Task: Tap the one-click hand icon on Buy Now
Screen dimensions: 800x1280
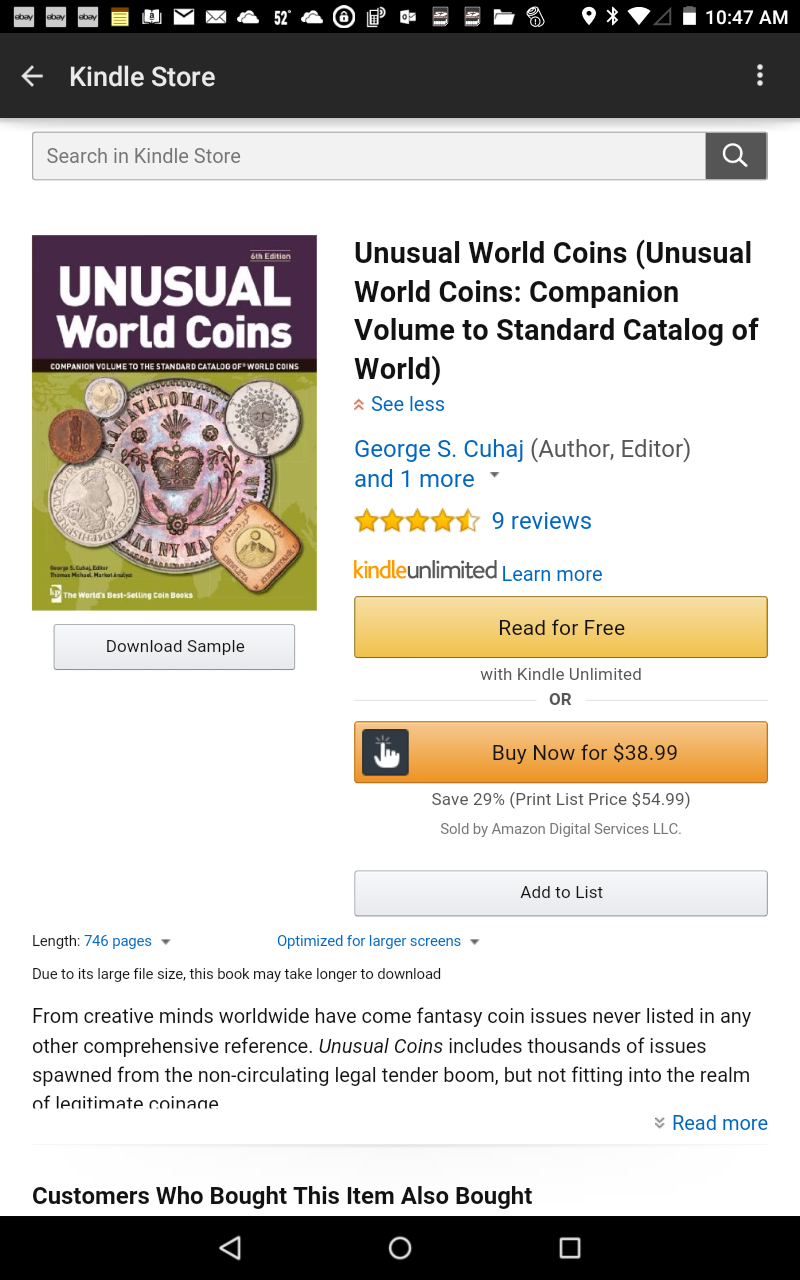Action: tap(385, 753)
